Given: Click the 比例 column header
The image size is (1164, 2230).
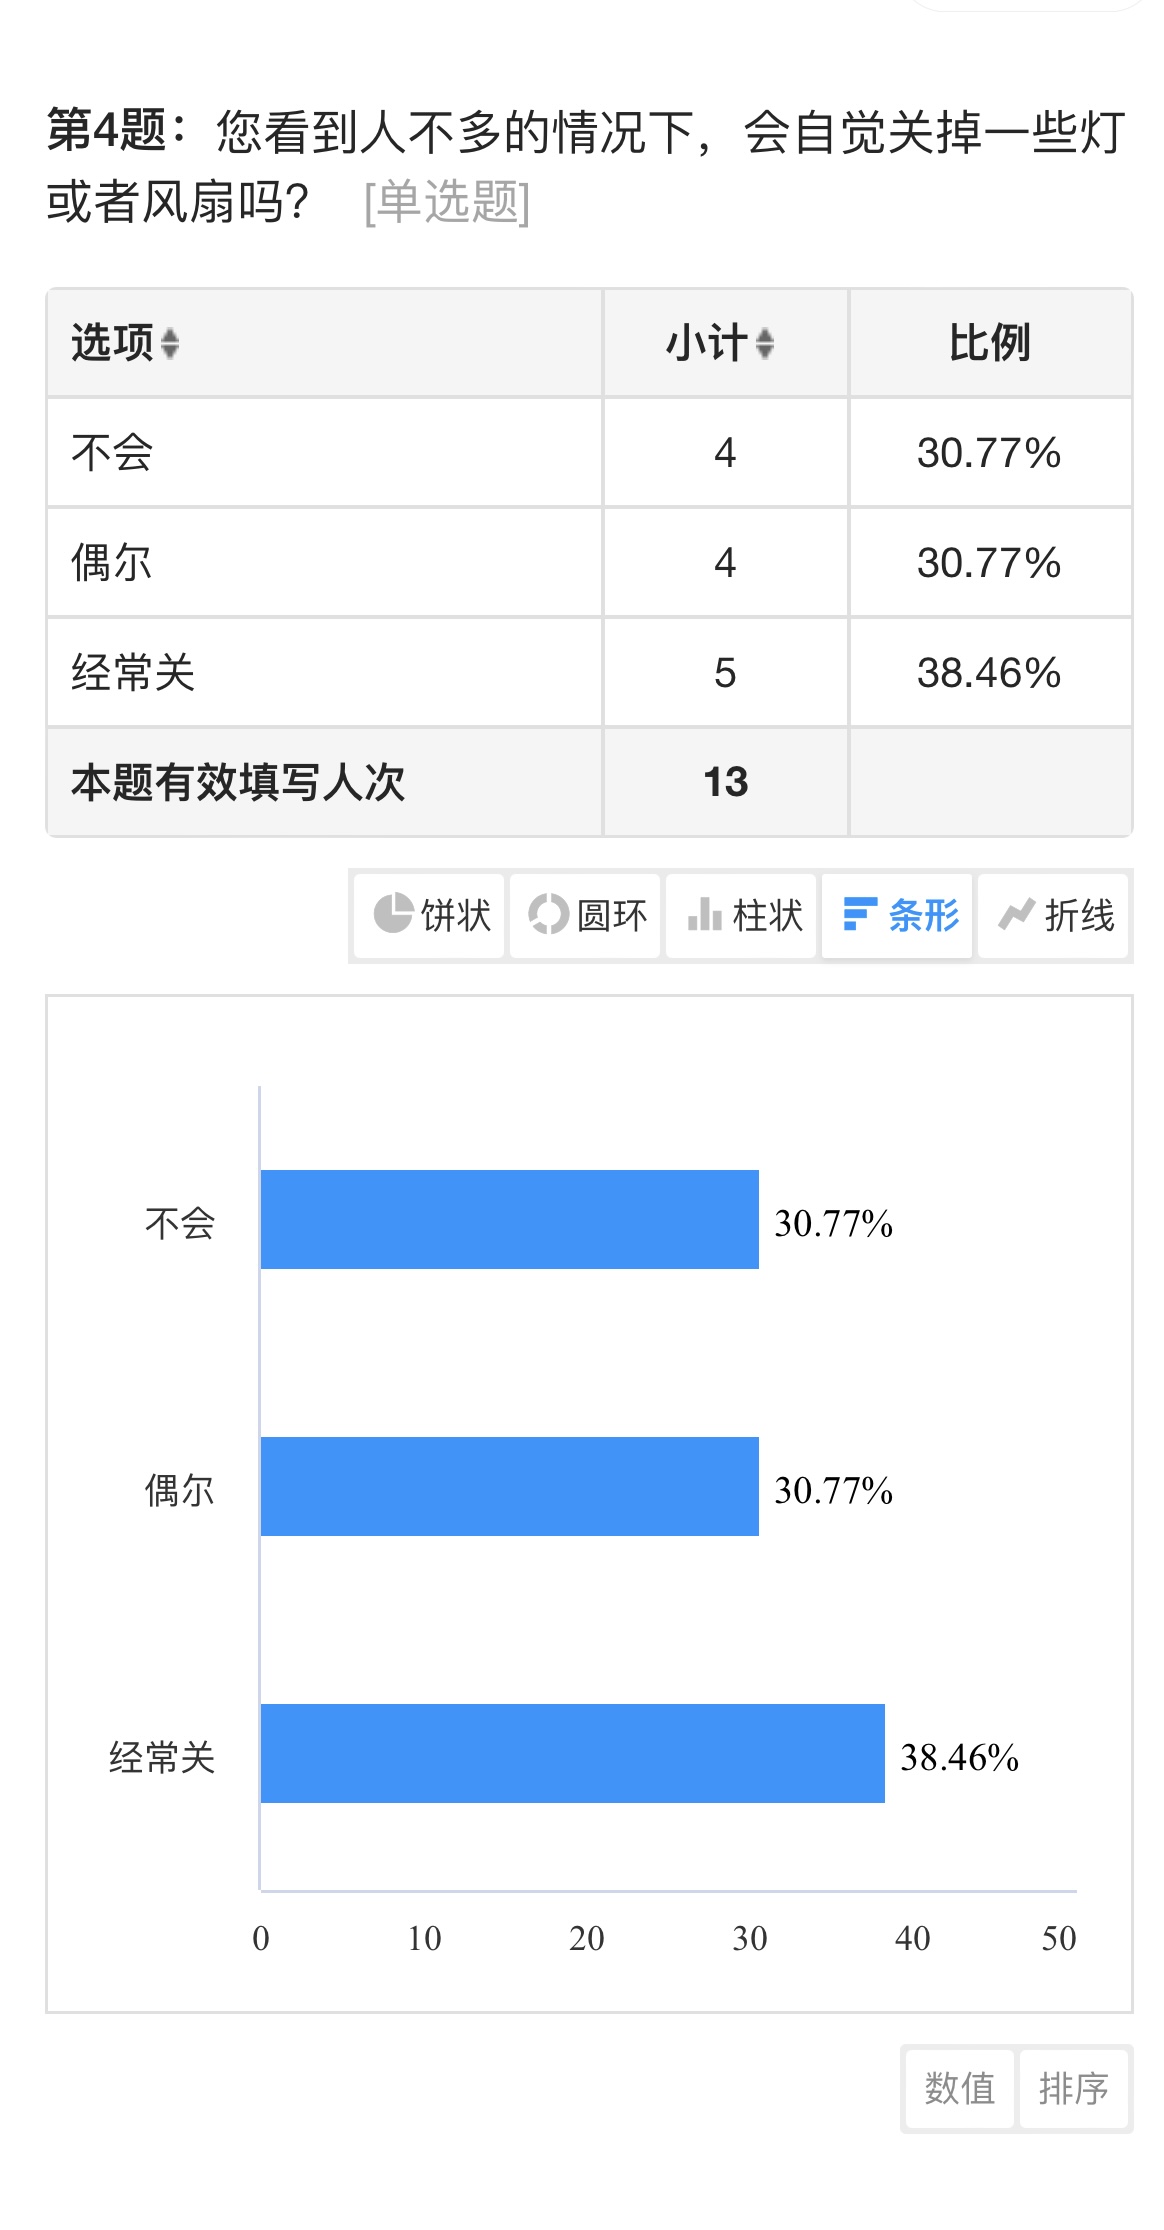Looking at the screenshot, I should click(x=990, y=343).
